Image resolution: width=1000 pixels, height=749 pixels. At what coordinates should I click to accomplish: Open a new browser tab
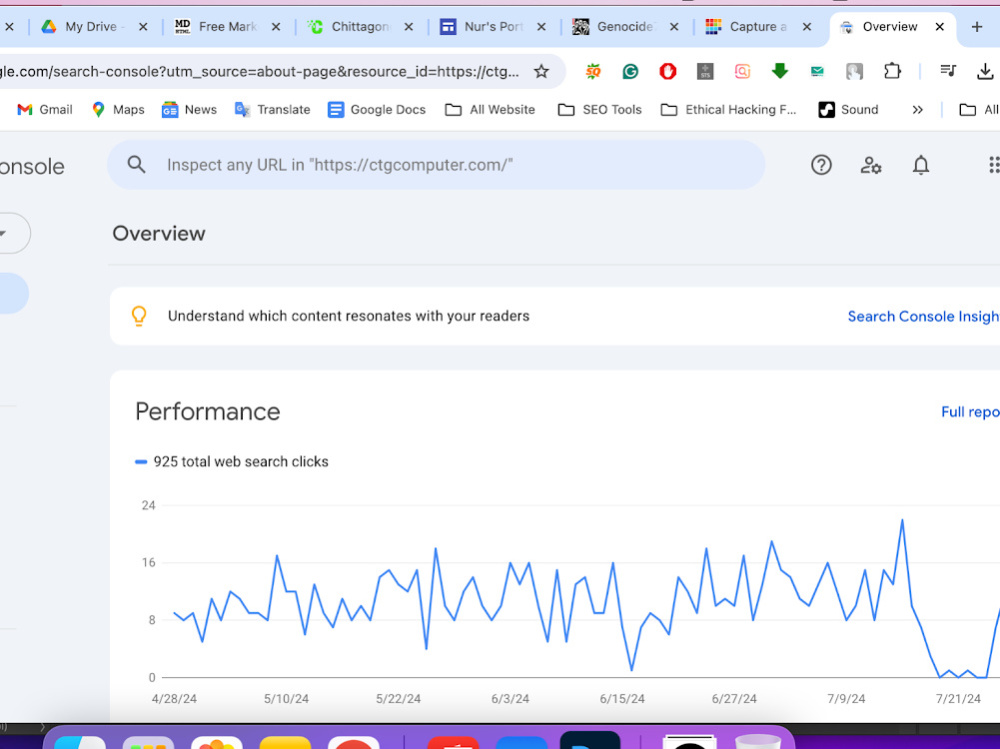(976, 27)
